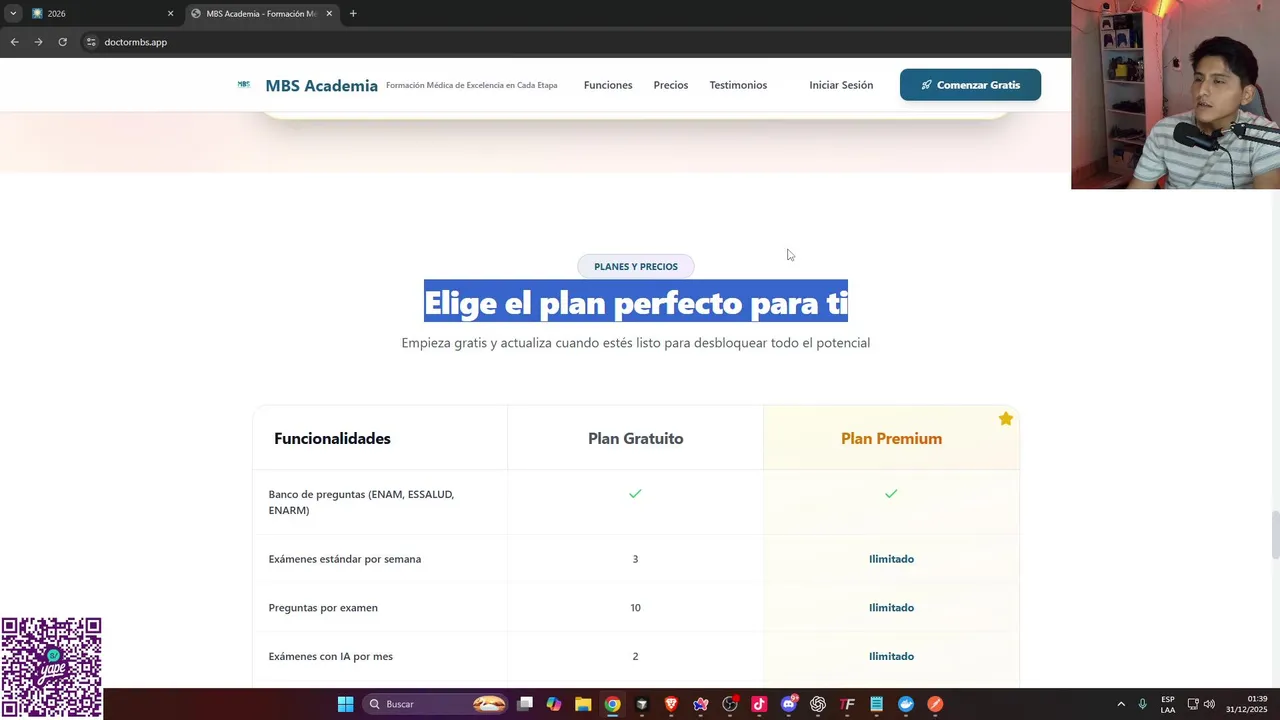The height and width of the screenshot is (720, 1280).
Task: Click the 'Exámenes estándar por semana' row label
Action: pos(345,559)
